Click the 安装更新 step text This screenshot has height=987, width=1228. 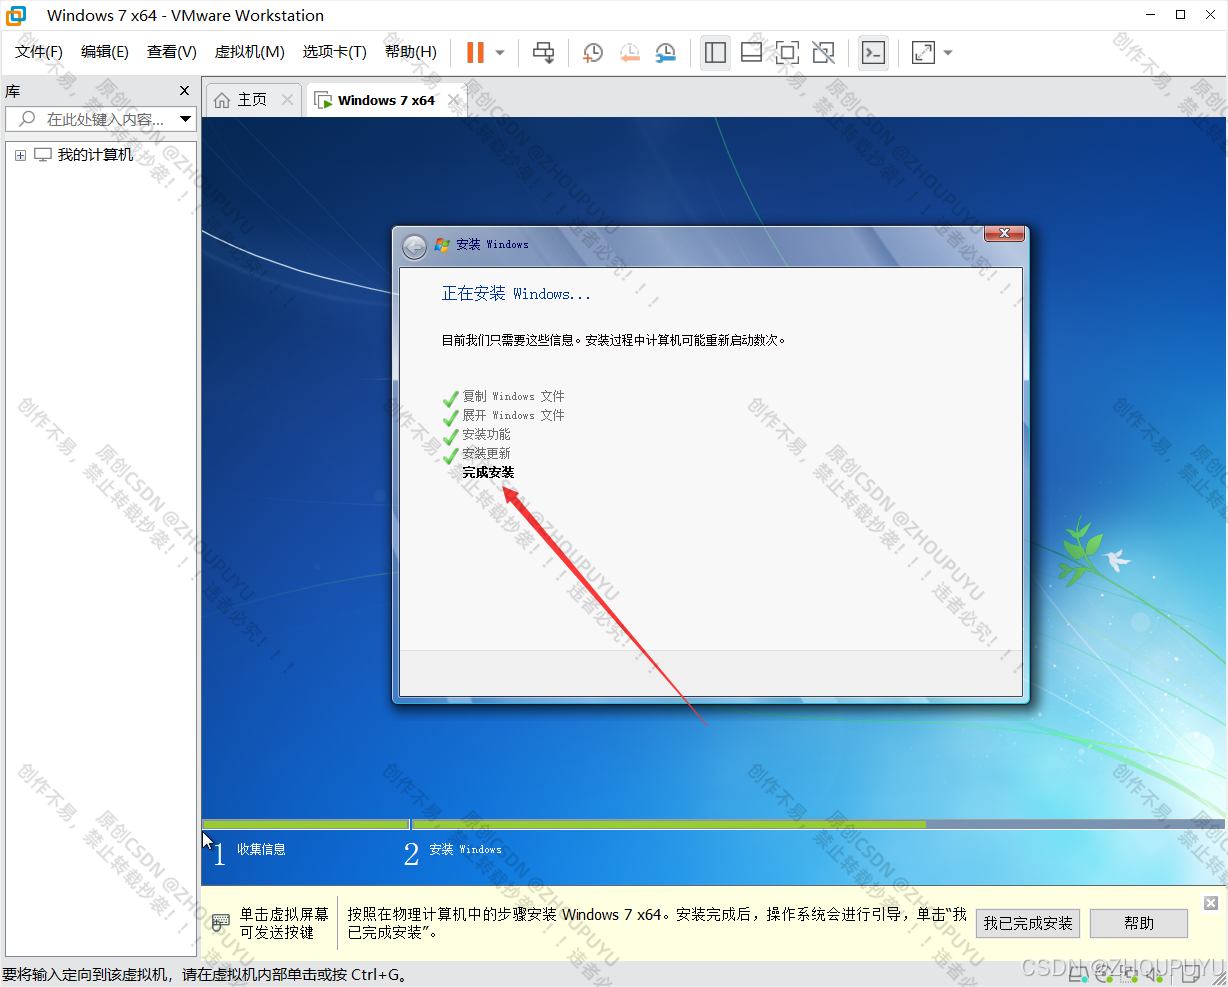[x=486, y=453]
